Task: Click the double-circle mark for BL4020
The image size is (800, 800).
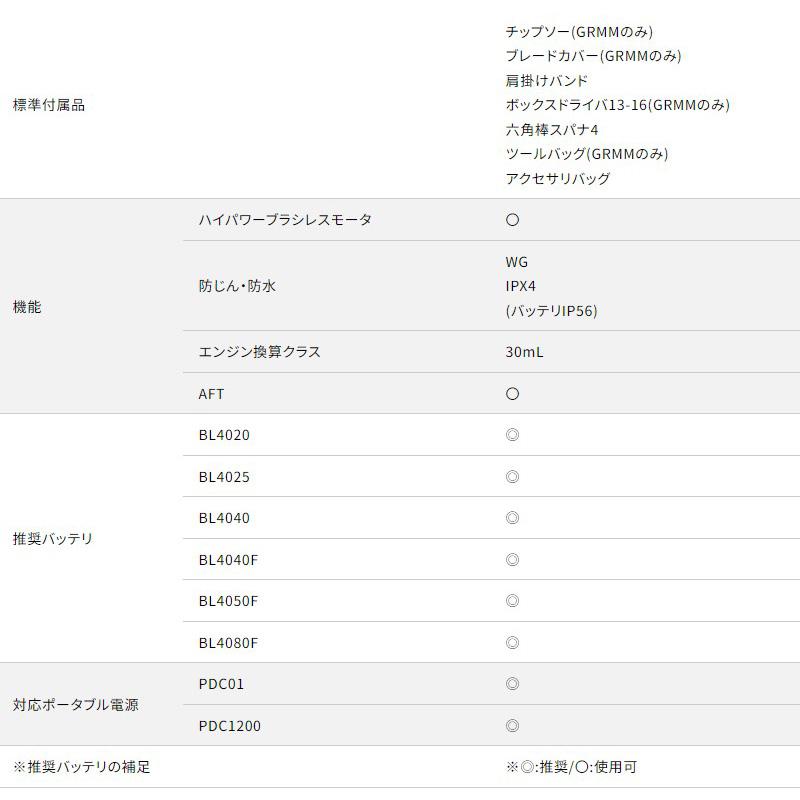Action: point(513,435)
